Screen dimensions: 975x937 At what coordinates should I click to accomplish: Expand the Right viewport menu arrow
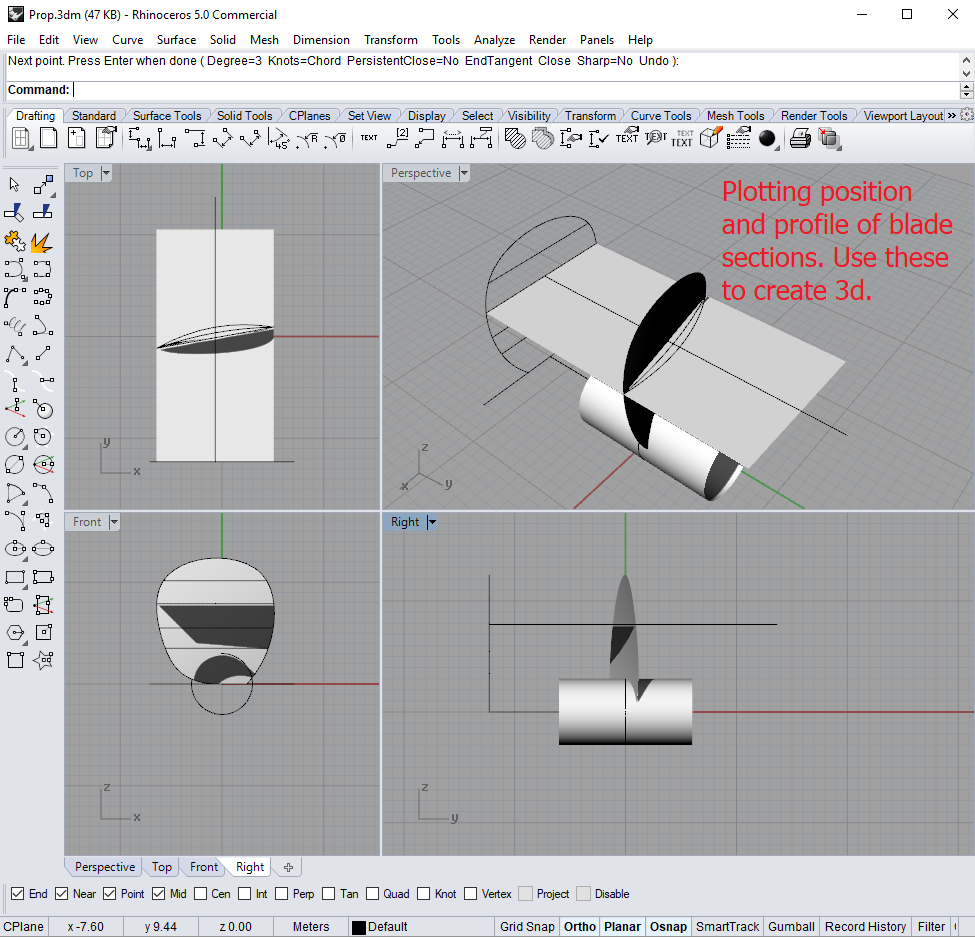pyautogui.click(x=432, y=522)
